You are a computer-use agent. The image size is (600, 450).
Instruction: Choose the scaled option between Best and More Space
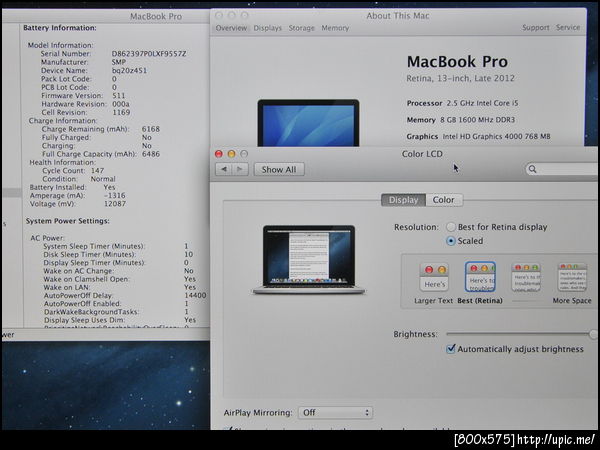point(526,277)
